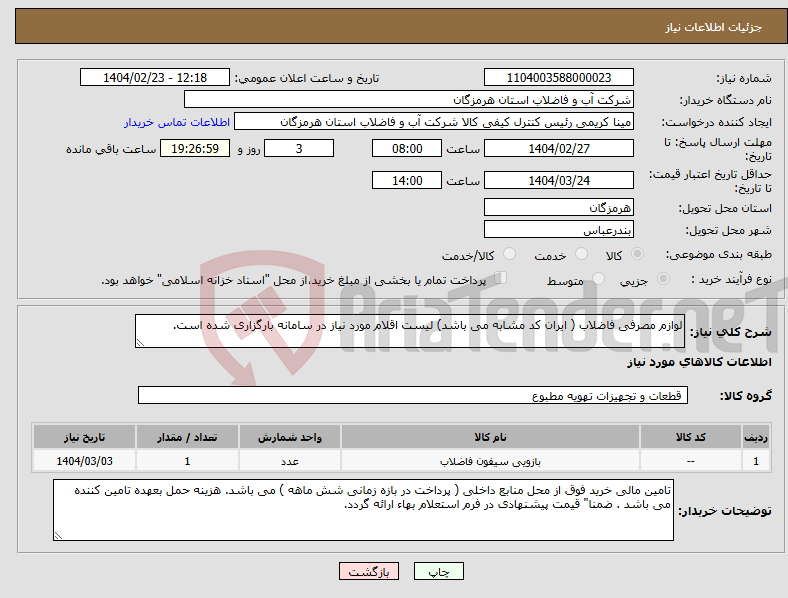Viewport: 788px width, 598px height.
Task: Click the goods group field قطعات و تجهیزات تهویه
Action: pyautogui.click(x=413, y=395)
